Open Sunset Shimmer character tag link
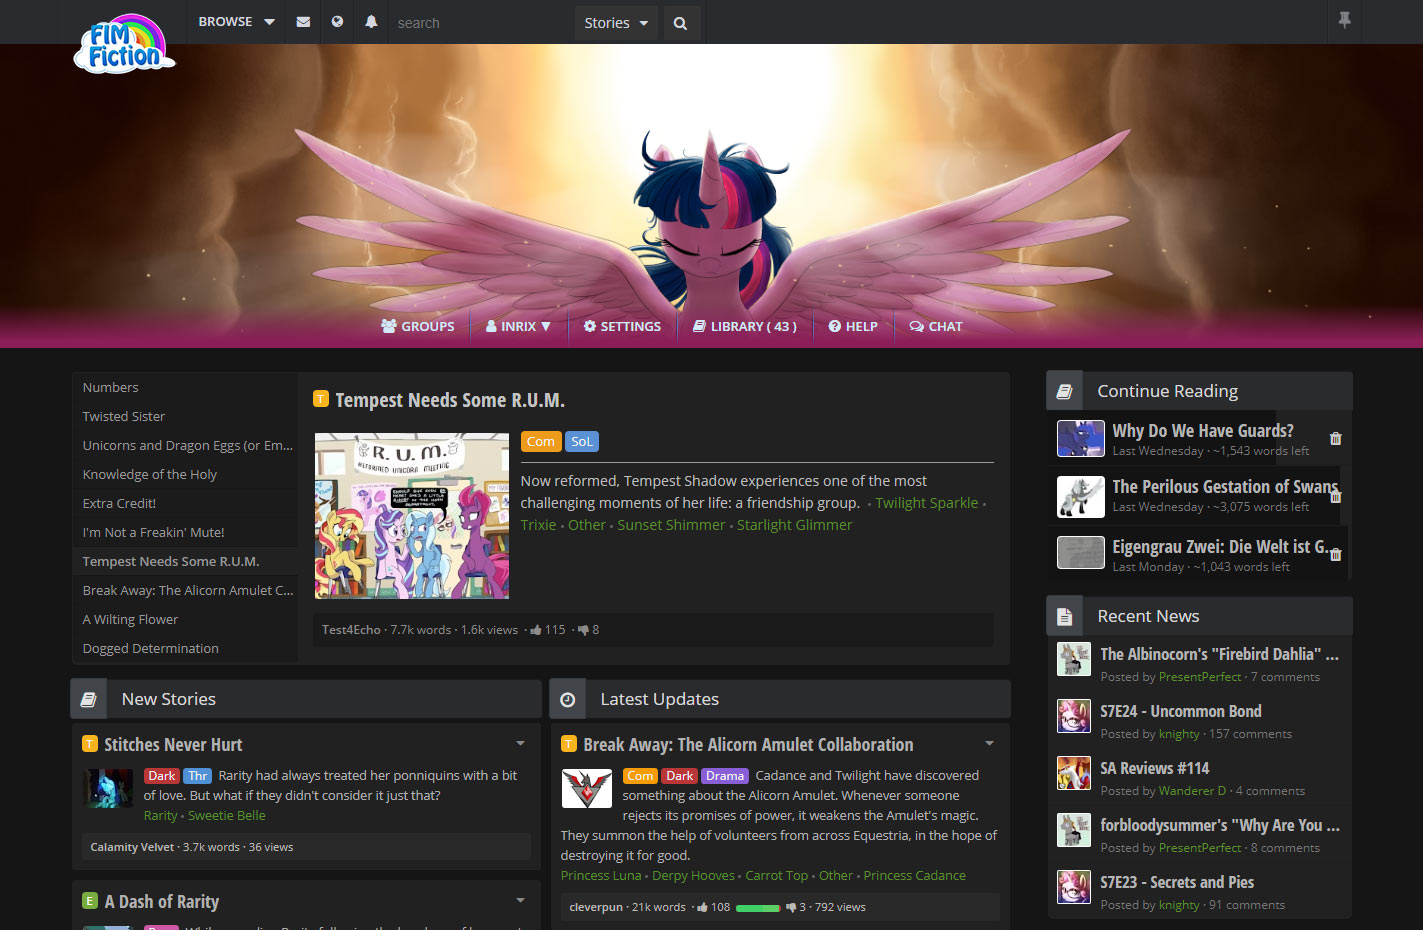 (671, 525)
